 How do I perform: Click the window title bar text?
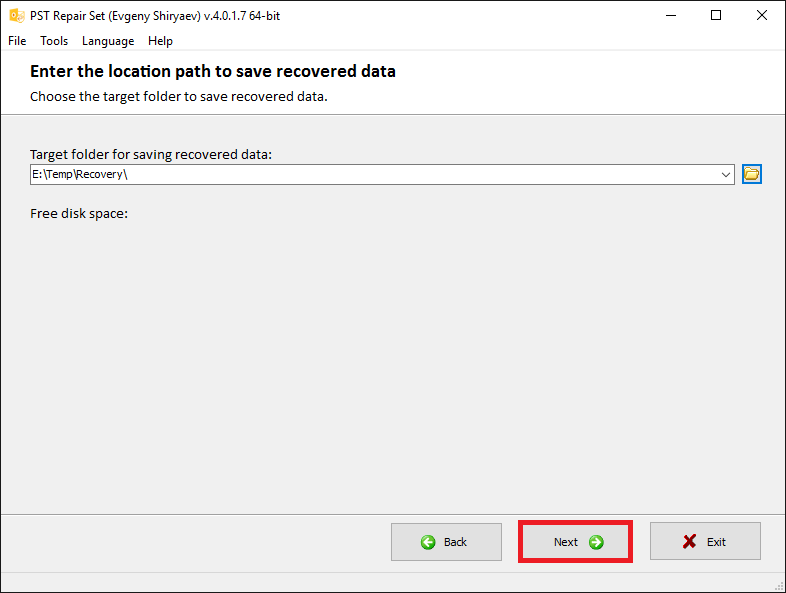pyautogui.click(x=155, y=16)
